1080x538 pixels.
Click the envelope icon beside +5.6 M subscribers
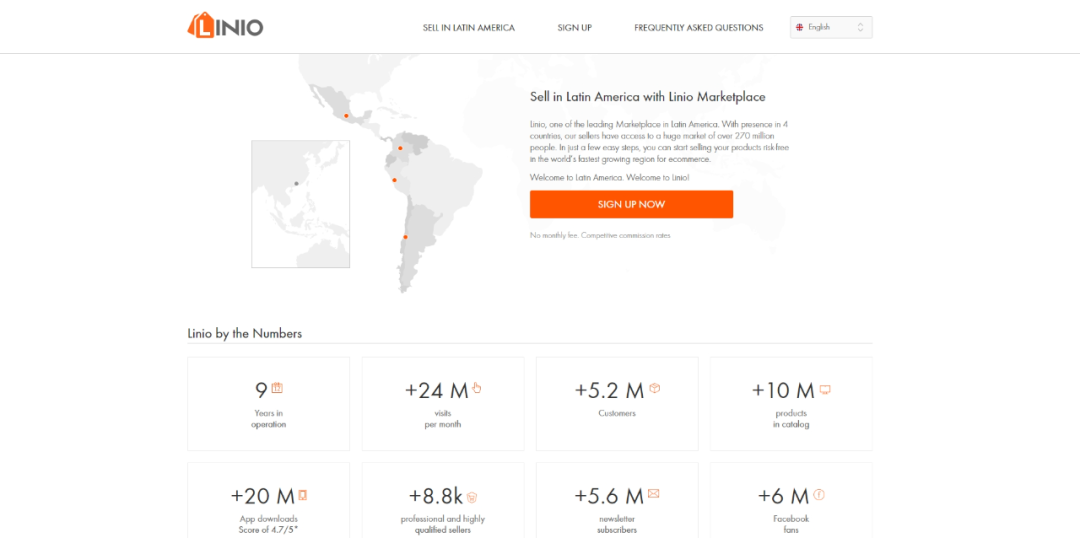click(x=653, y=494)
